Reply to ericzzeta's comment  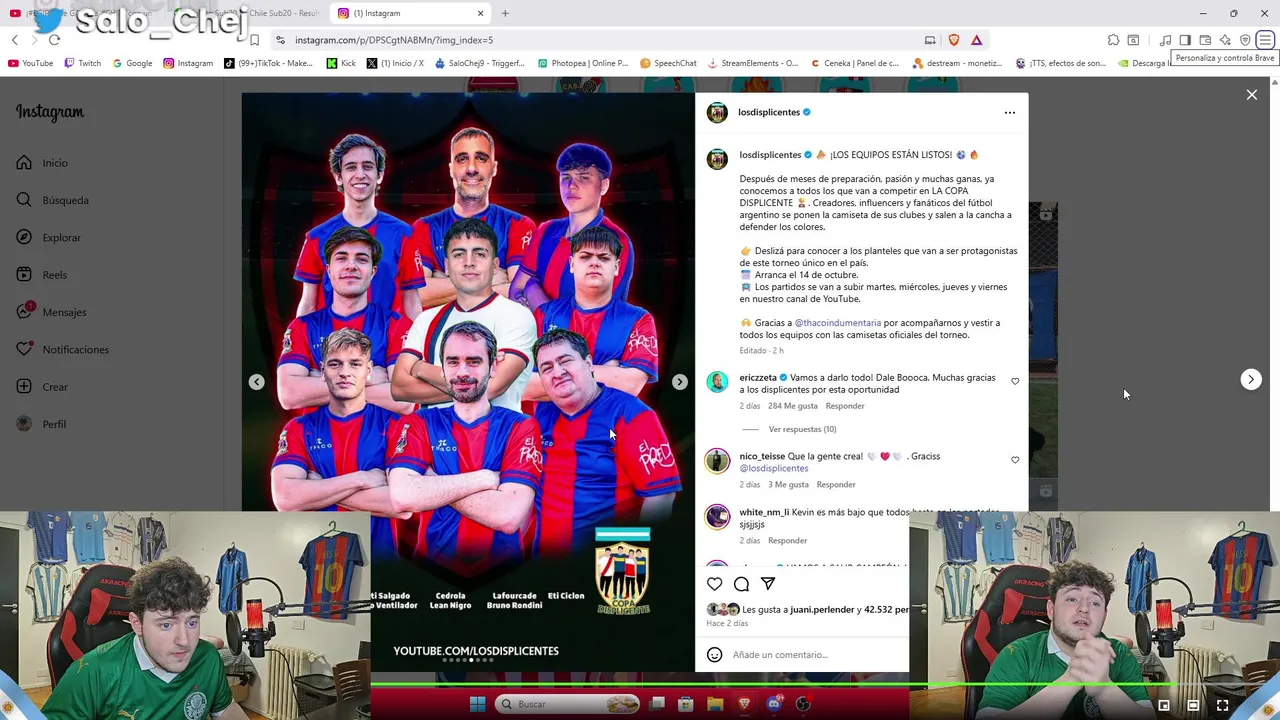845,406
